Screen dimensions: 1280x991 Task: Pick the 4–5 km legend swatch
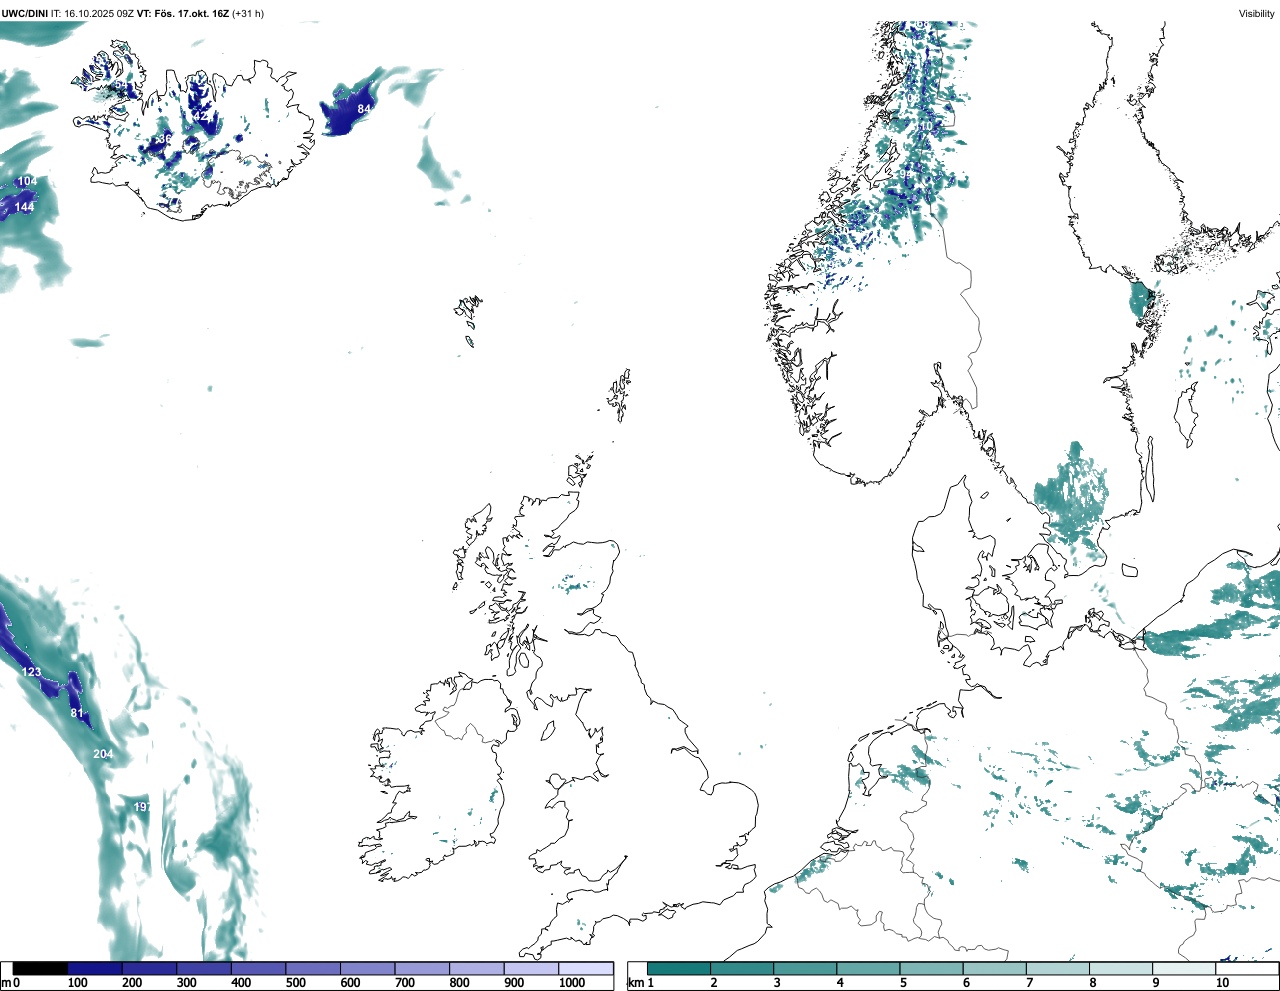[x=868, y=968]
